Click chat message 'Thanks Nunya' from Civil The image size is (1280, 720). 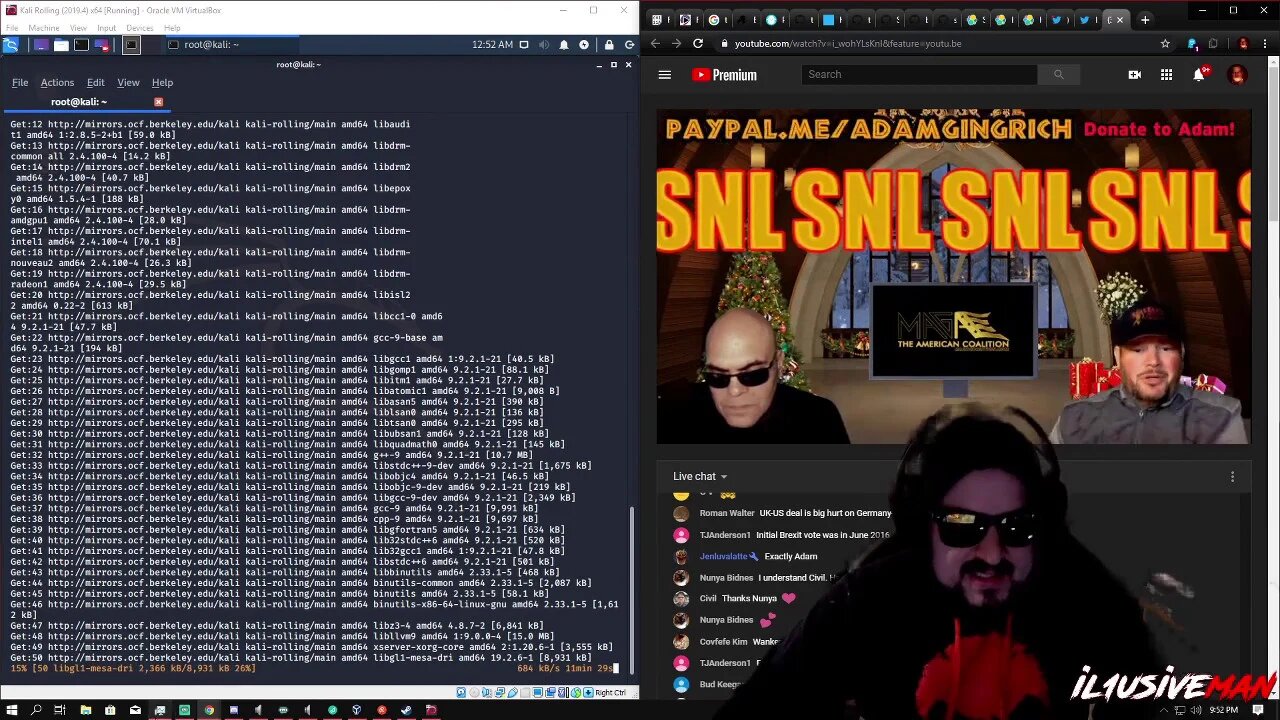(x=750, y=598)
